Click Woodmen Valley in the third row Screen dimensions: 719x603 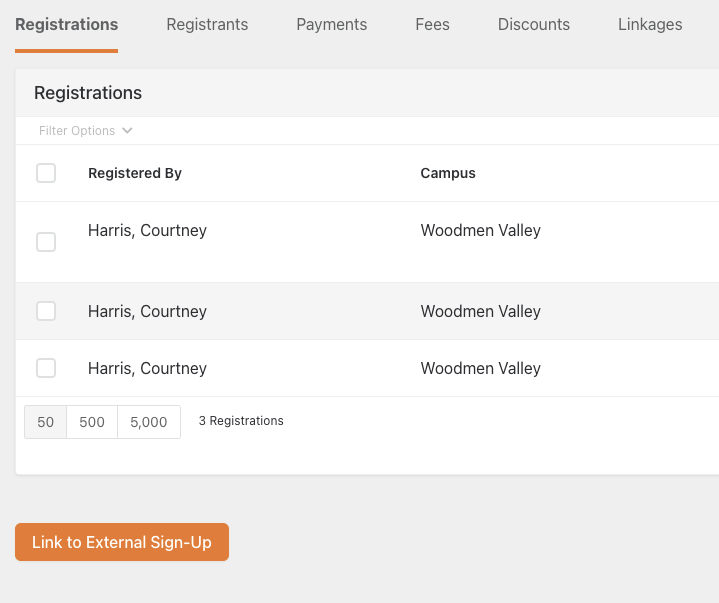[x=480, y=369]
